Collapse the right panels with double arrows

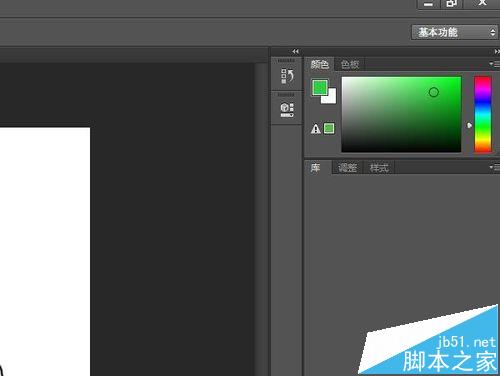(497, 51)
